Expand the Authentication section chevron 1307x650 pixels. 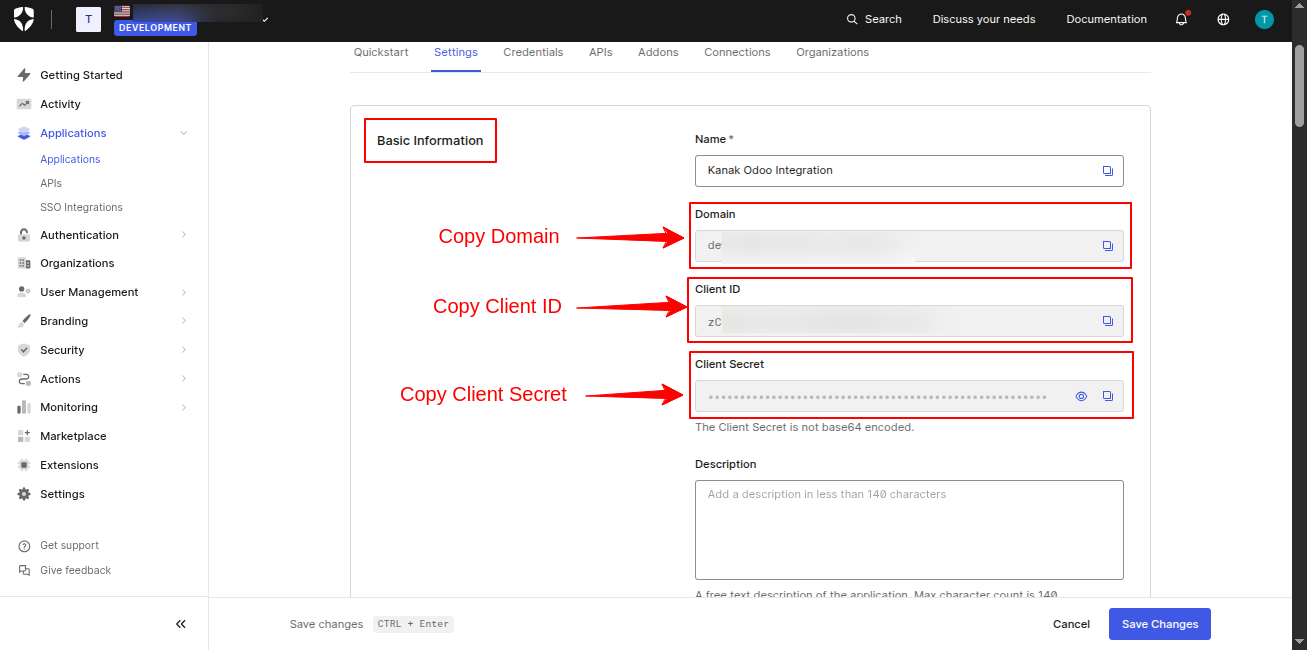coord(183,235)
